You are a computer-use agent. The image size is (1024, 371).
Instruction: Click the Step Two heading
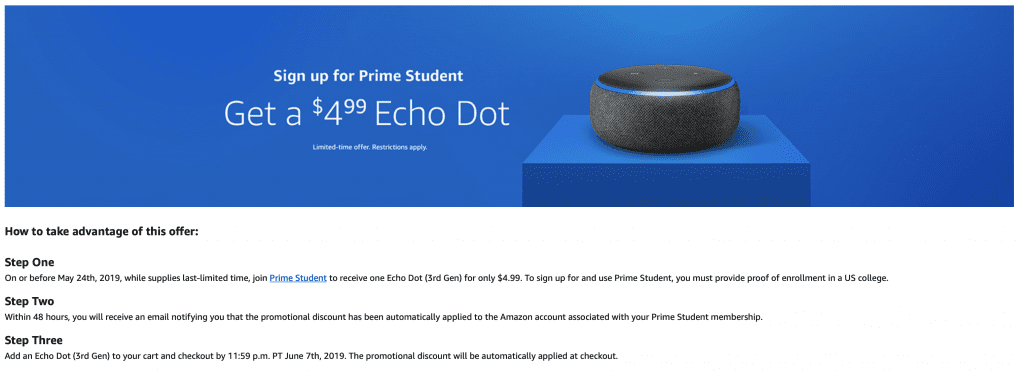coord(29,302)
